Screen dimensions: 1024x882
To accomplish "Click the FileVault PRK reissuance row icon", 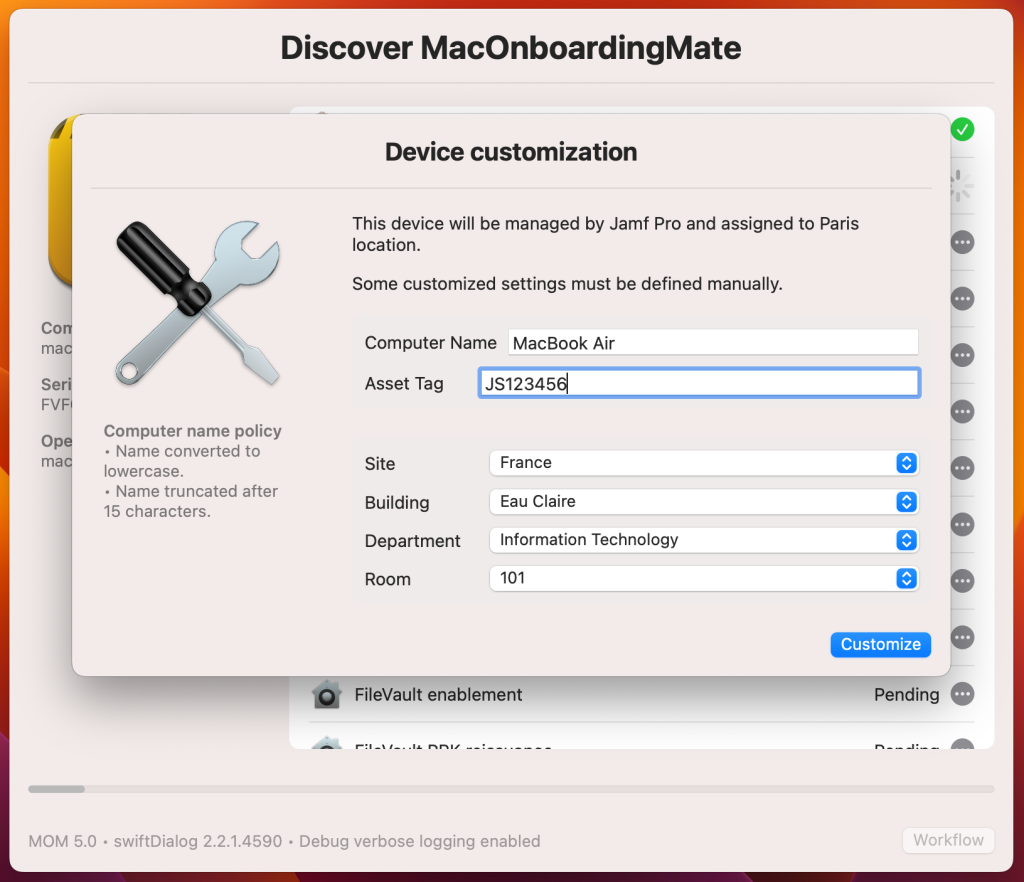I will [326, 744].
